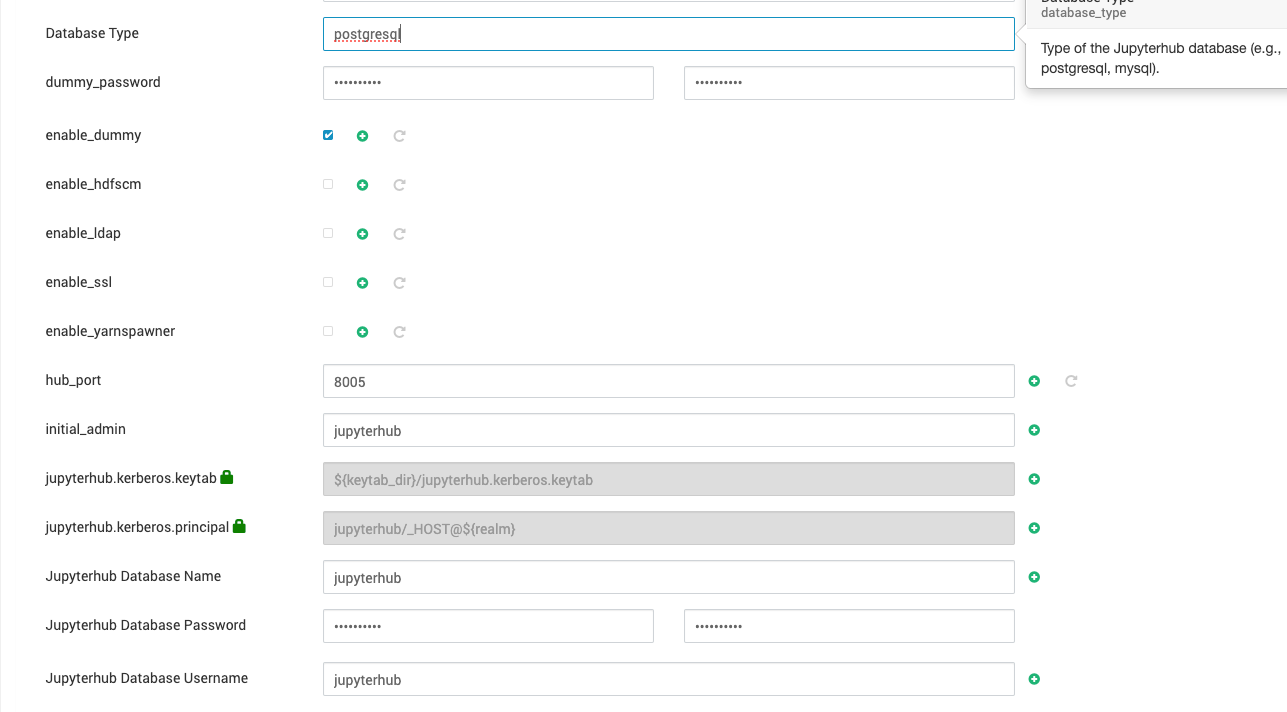Screen dimensions: 1287x712
Task: Click the enable_dummy label
Action: pos(93,135)
